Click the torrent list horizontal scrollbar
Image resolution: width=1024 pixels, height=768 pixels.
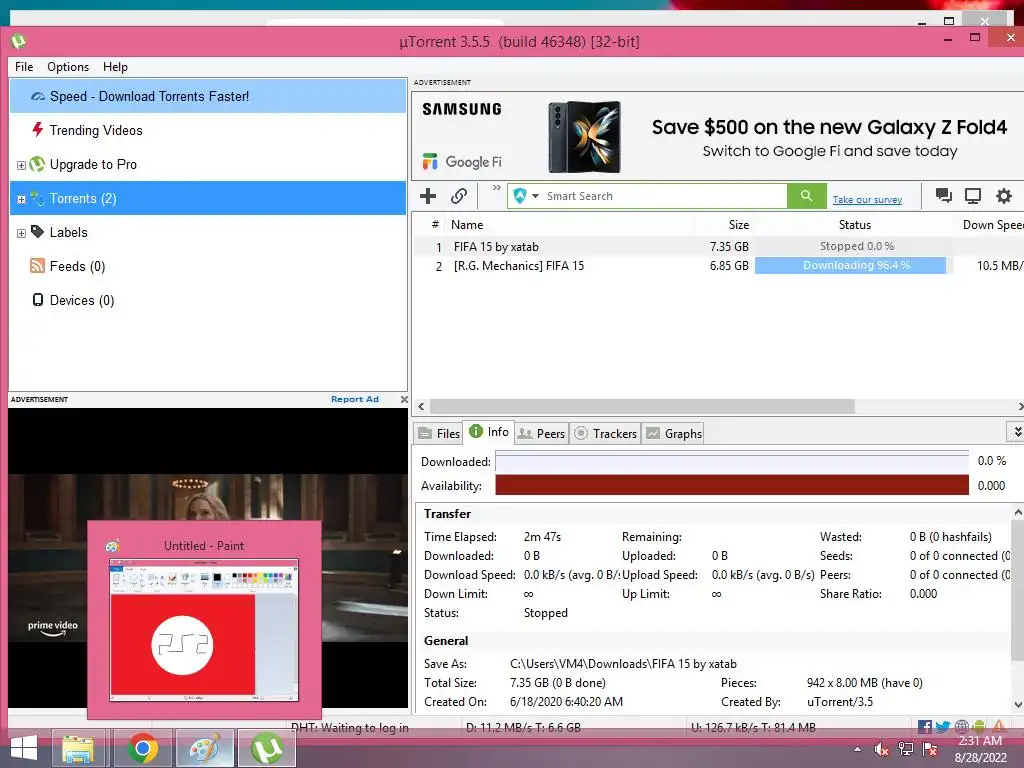[642, 406]
